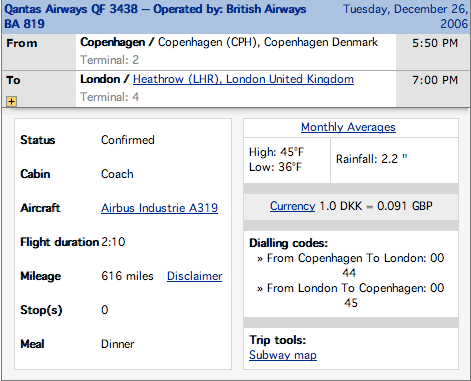Click the Coach cabin value
Viewport: 471px width, 381px height.
point(117,174)
